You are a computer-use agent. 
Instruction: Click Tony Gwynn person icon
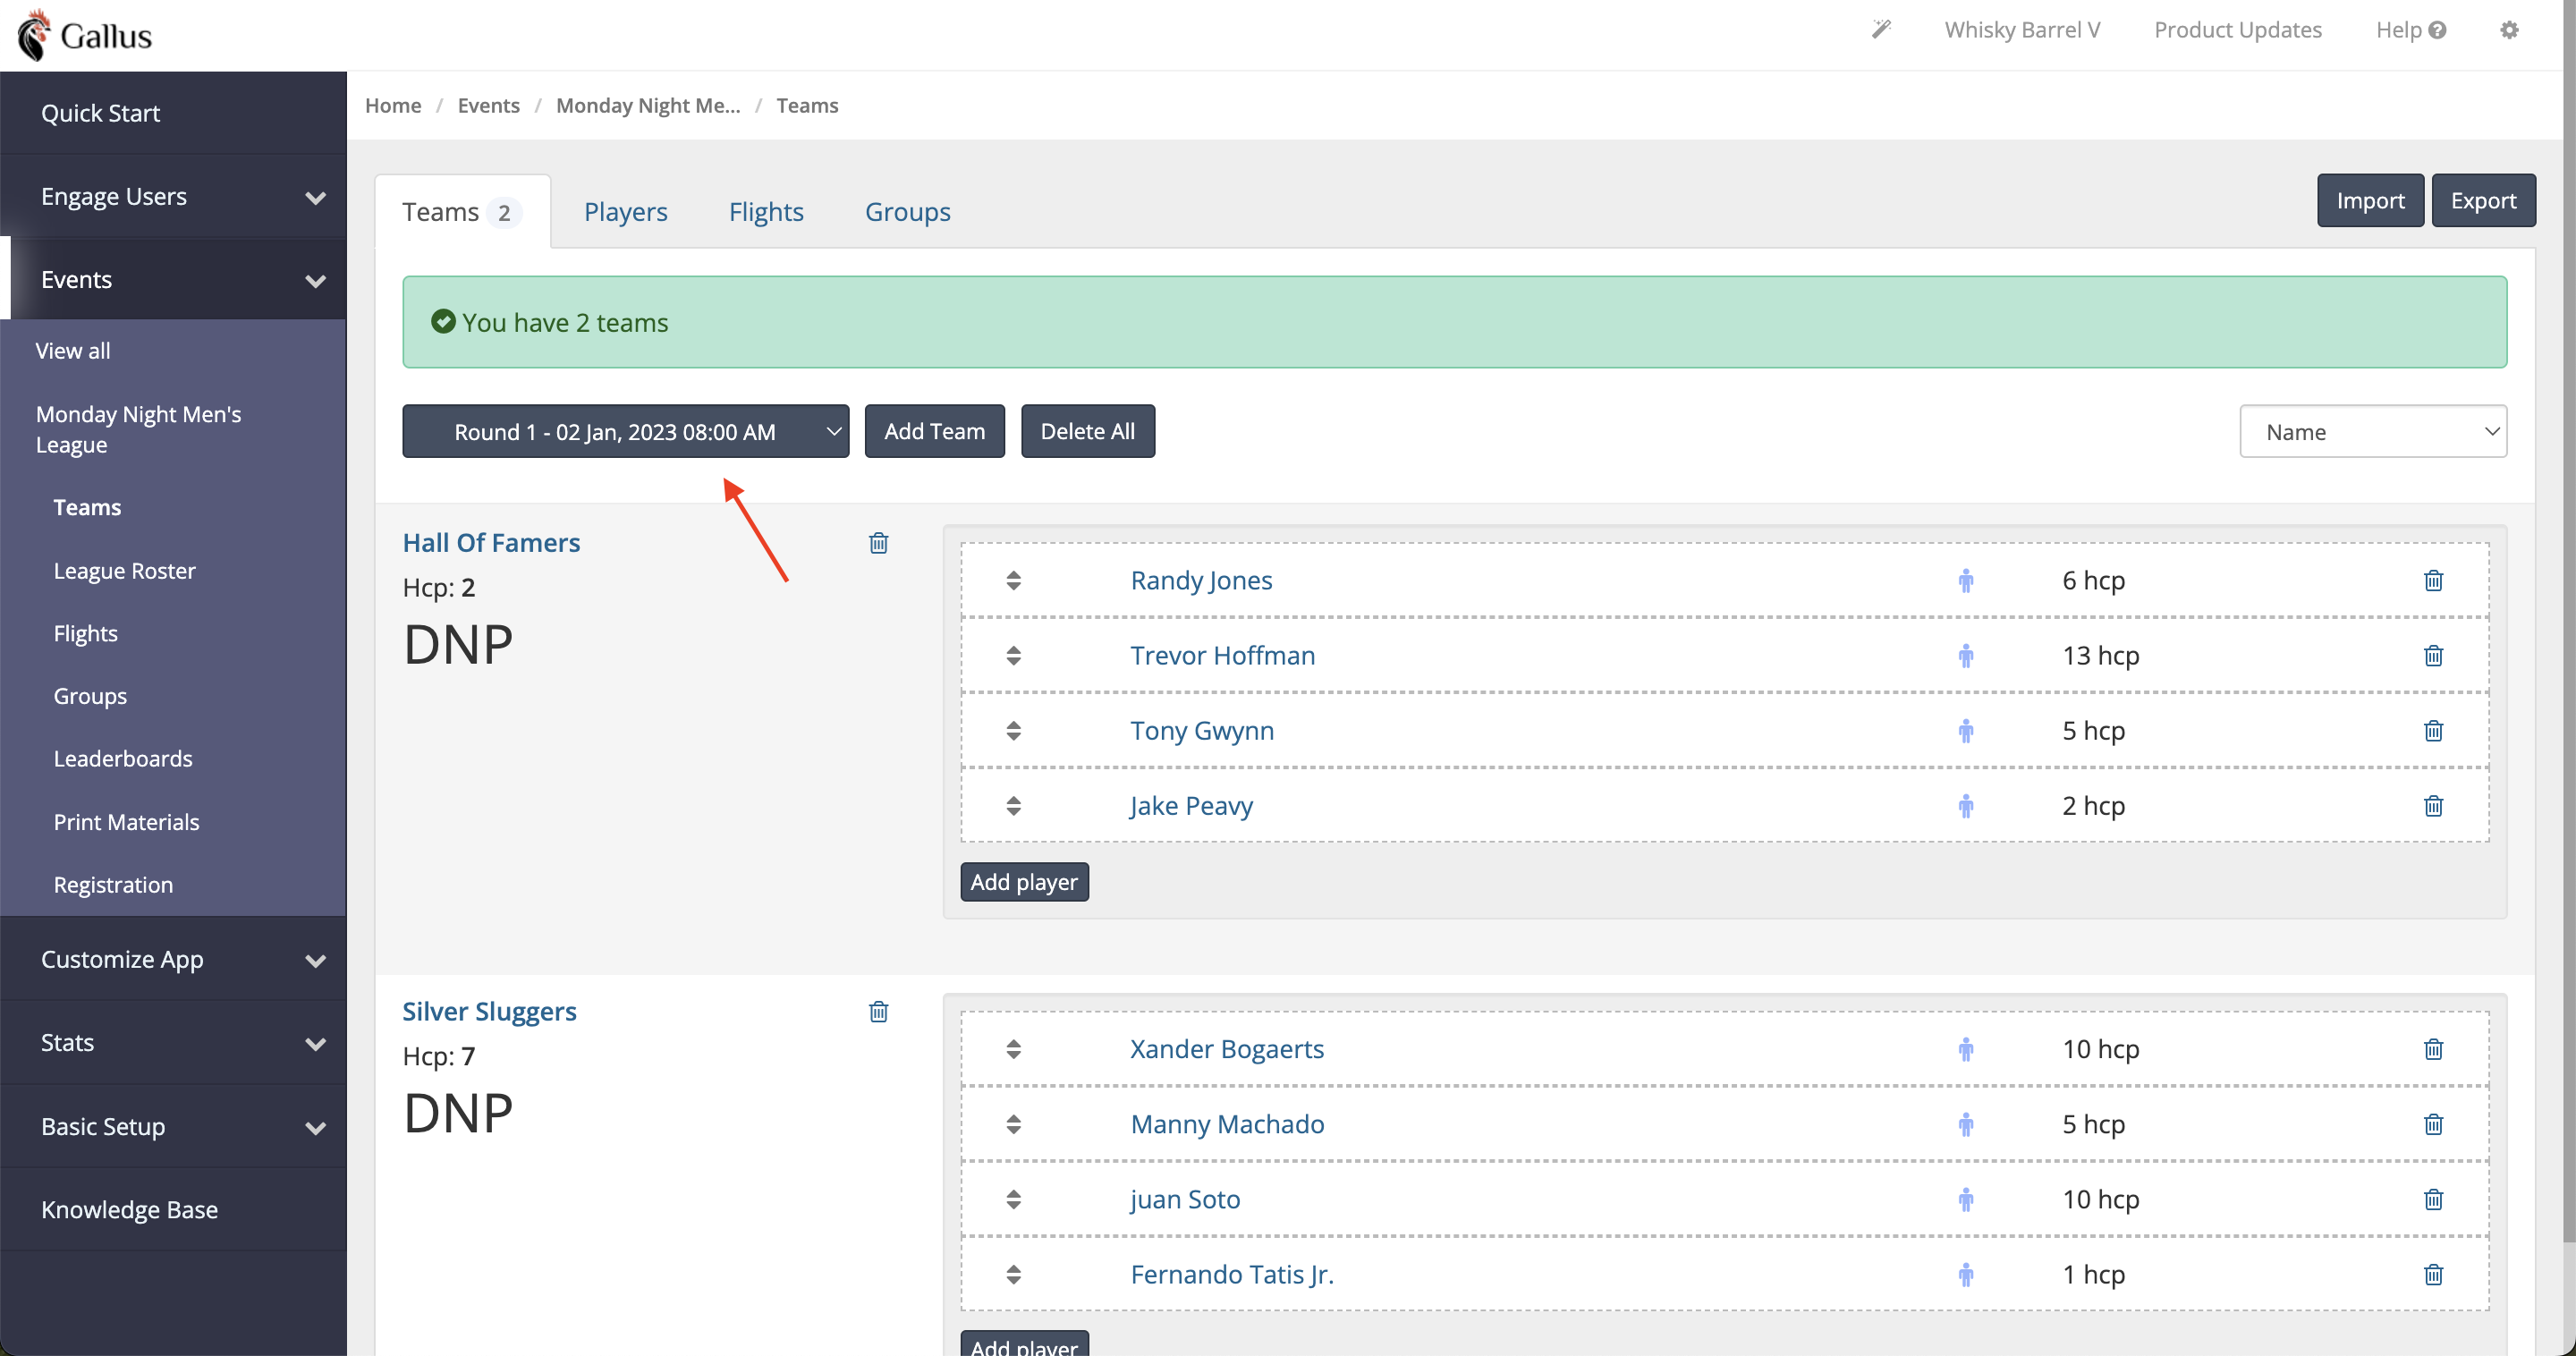pos(1965,730)
